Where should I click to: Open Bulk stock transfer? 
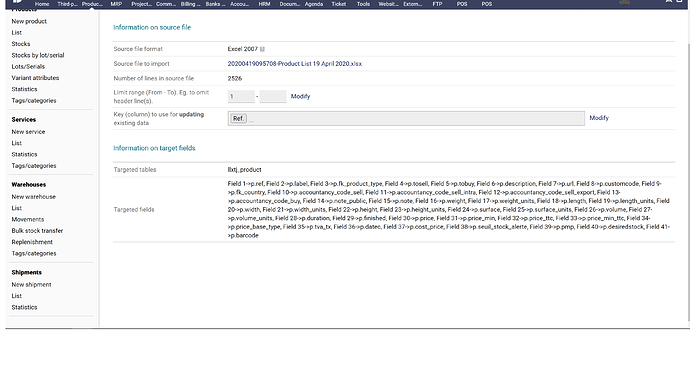(37, 231)
